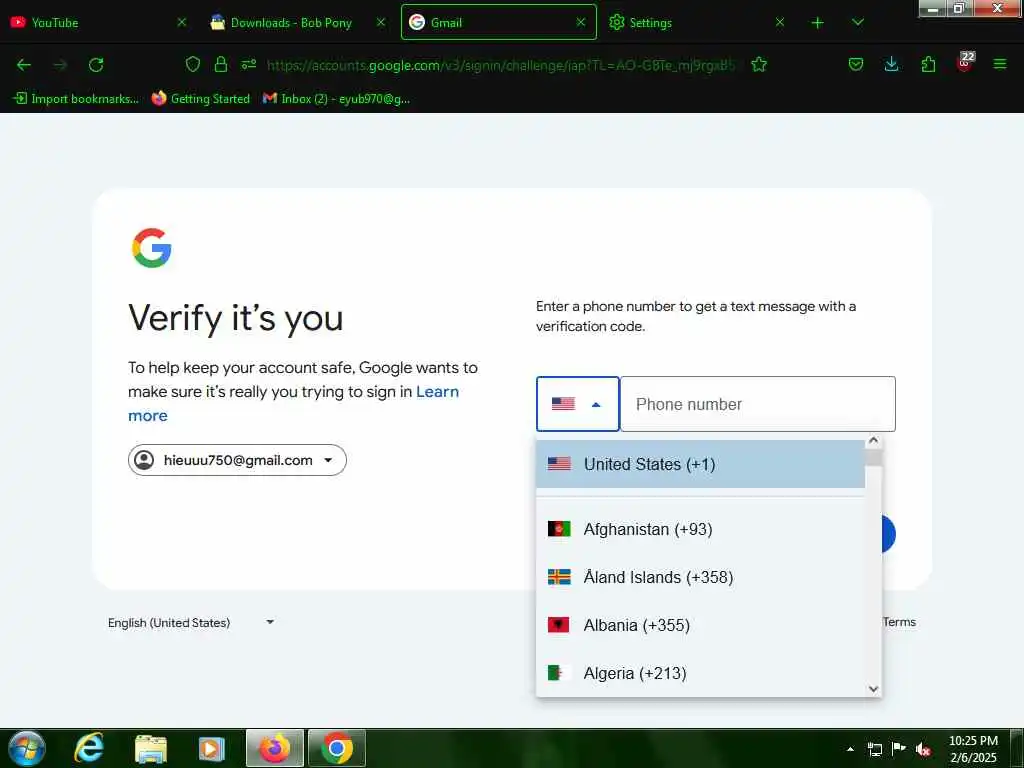Open Windows Media Player from taskbar
Screen dimensions: 1024x768
[x=212, y=748]
